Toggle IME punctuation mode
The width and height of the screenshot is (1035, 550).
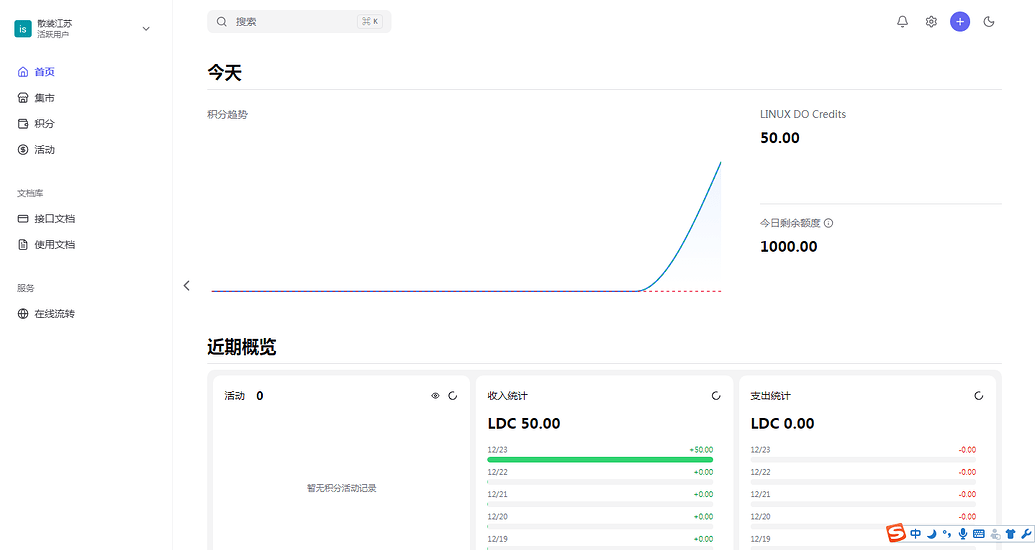point(947,533)
